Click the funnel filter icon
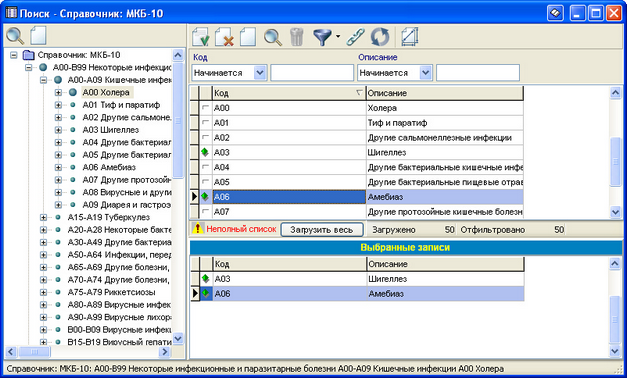 [x=322, y=37]
